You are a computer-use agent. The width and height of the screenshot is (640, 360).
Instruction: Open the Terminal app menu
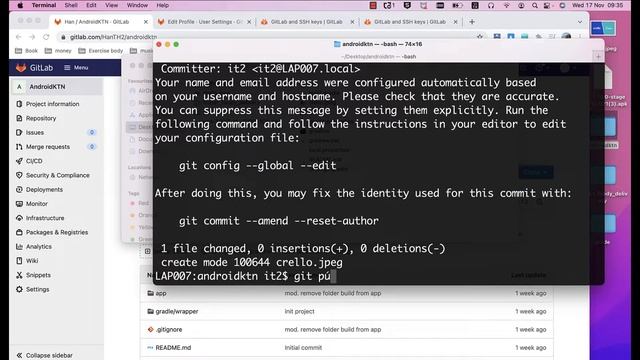click(x=44, y=5)
